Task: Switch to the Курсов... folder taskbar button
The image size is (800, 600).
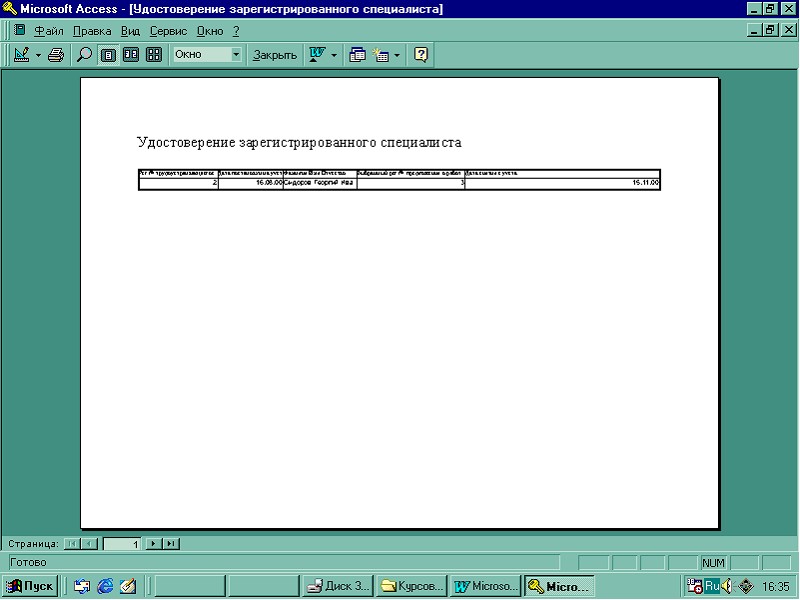Action: (x=411, y=586)
